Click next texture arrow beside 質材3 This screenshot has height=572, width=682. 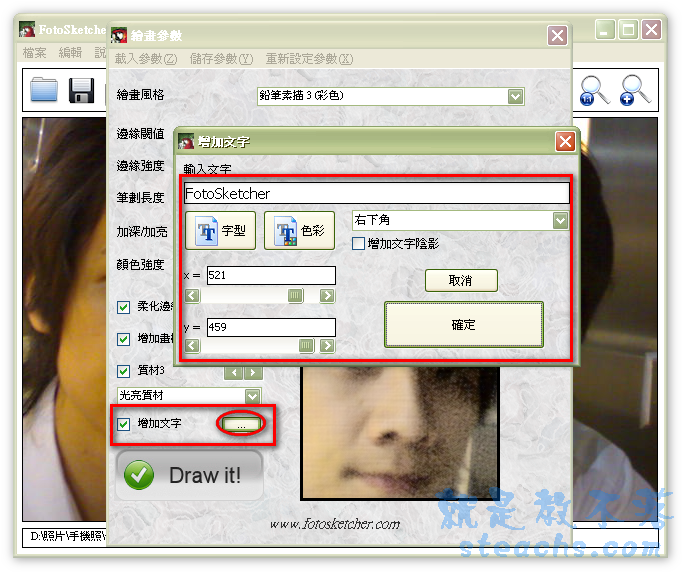[x=253, y=373]
